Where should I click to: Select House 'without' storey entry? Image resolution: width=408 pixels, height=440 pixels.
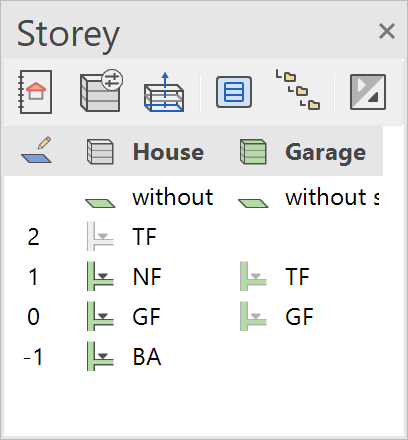click(173, 197)
